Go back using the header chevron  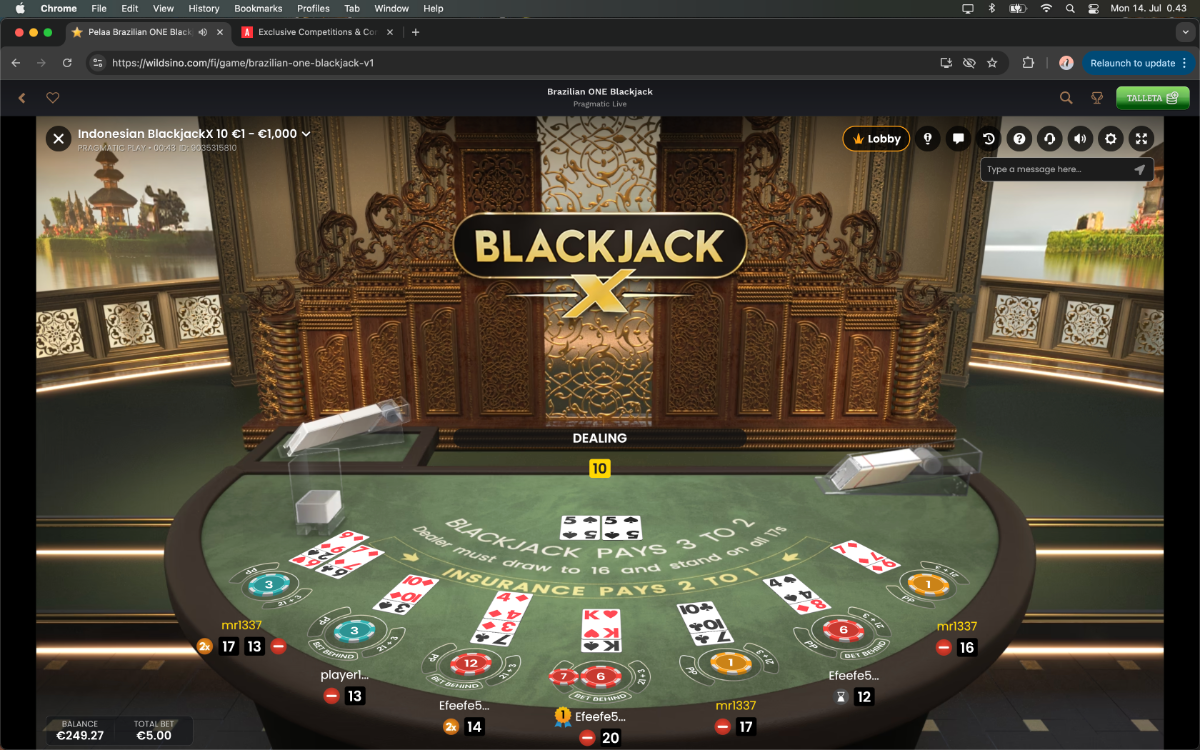click(x=22, y=98)
